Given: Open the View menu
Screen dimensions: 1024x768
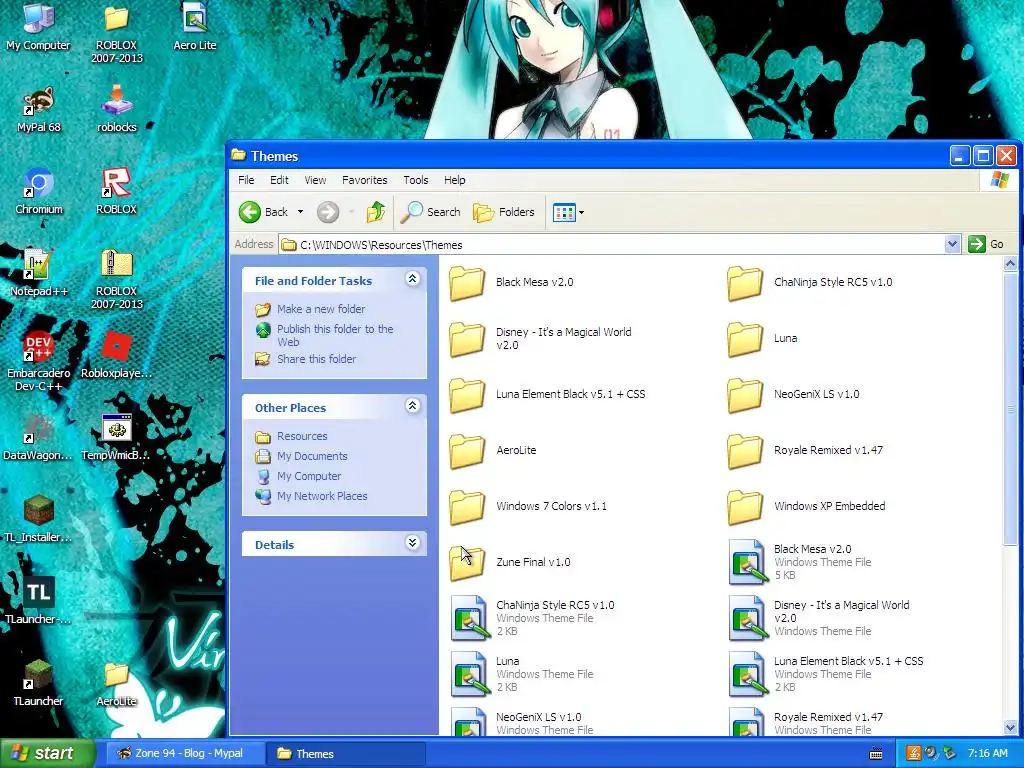Looking at the screenshot, I should pyautogui.click(x=315, y=180).
